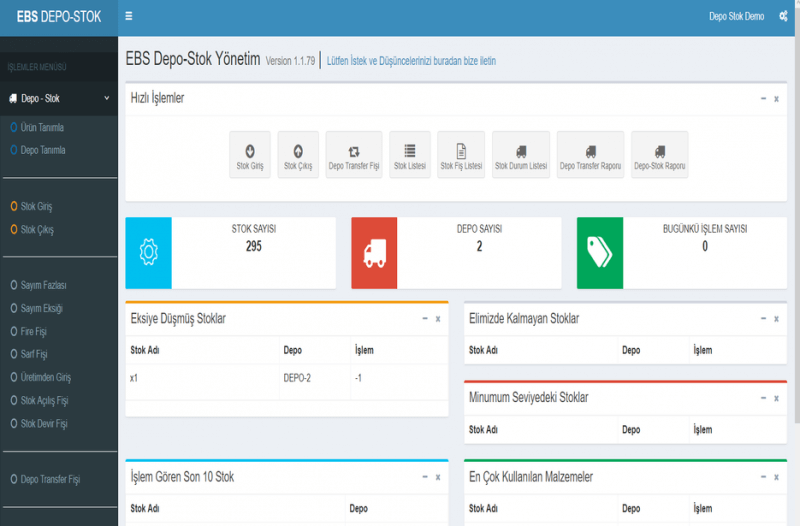Click the blue gear Stok Sayısı icon

click(148, 253)
